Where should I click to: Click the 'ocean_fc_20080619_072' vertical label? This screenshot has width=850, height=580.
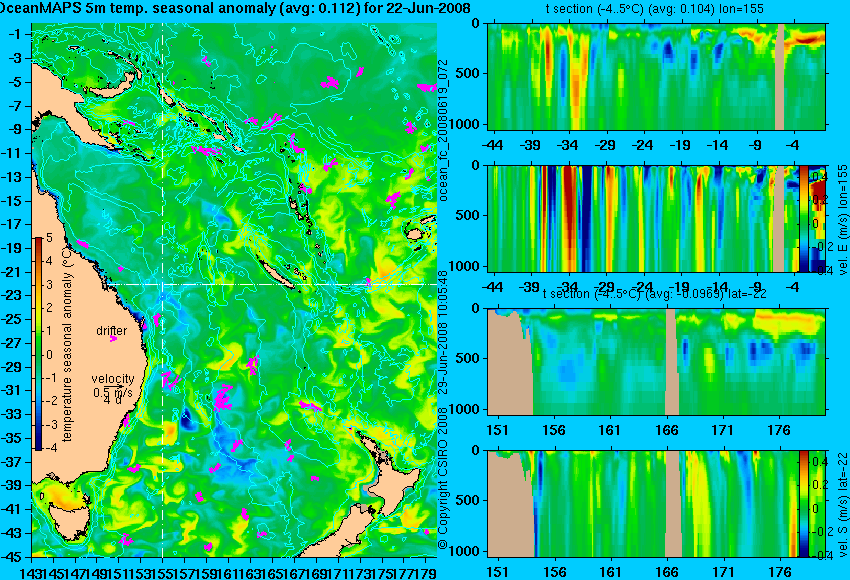coord(443,133)
